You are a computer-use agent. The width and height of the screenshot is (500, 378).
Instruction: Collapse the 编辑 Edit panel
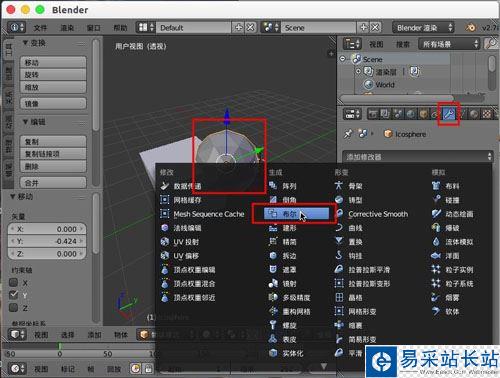click(x=25, y=122)
